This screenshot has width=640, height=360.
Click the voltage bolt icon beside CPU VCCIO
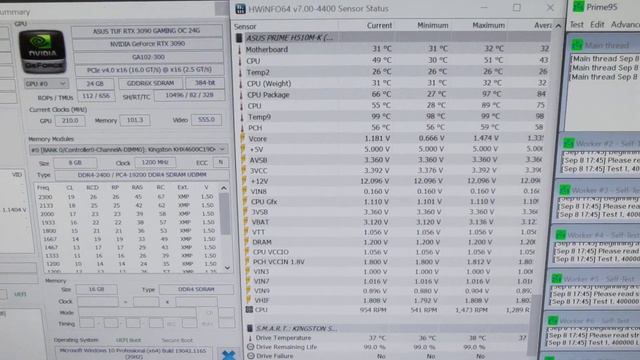pyautogui.click(x=247, y=251)
